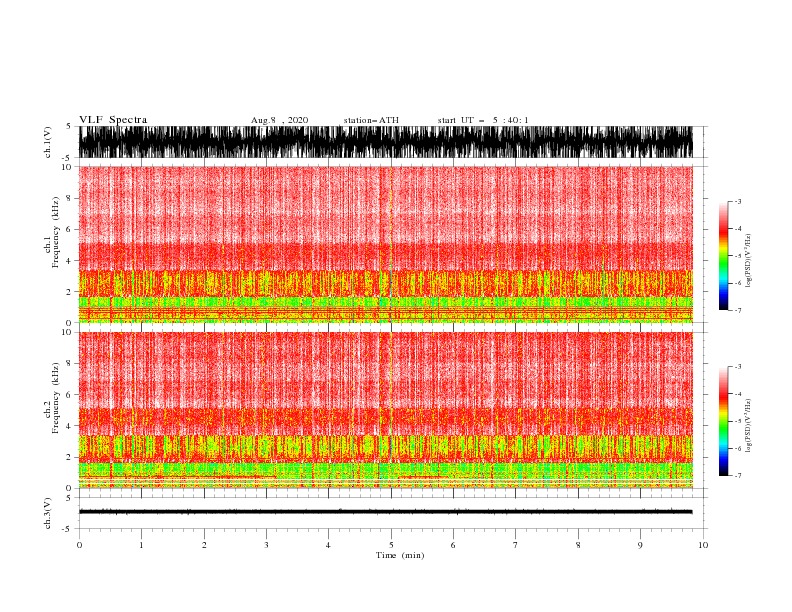The height and width of the screenshot is (612, 792).
Task: Click the "ch.3(V)" waveform axis label
Action: coord(48,513)
